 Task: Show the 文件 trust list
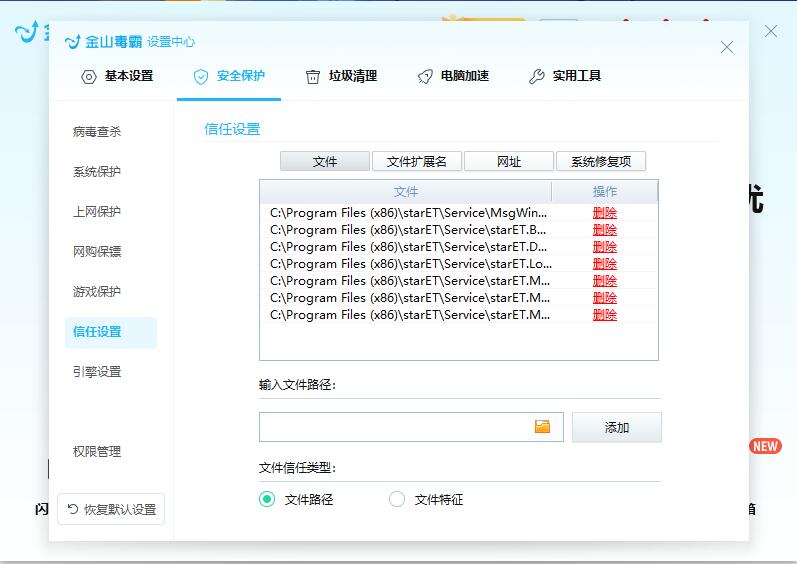tap(325, 162)
